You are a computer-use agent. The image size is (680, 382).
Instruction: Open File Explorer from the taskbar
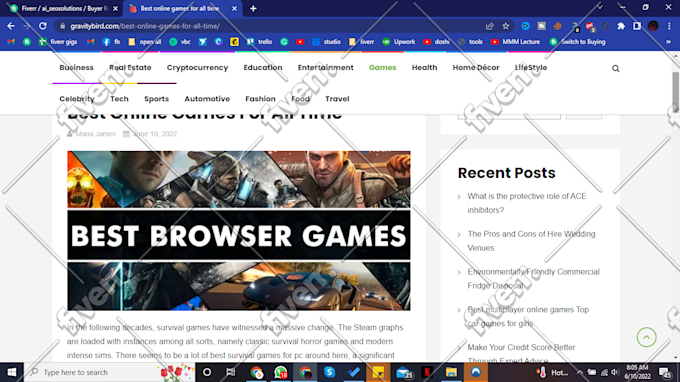(x=451, y=372)
